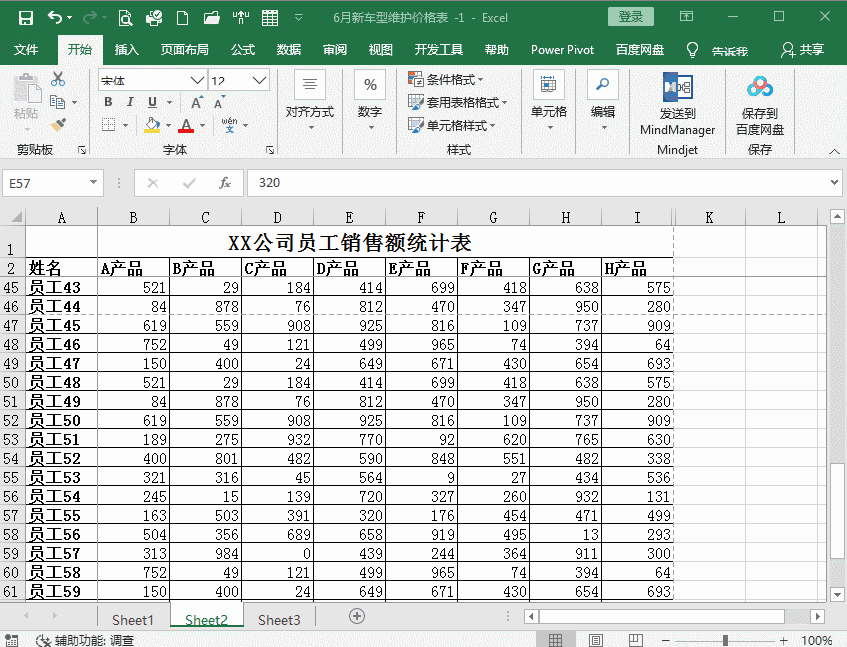Click the zoom in plus button

[783, 641]
